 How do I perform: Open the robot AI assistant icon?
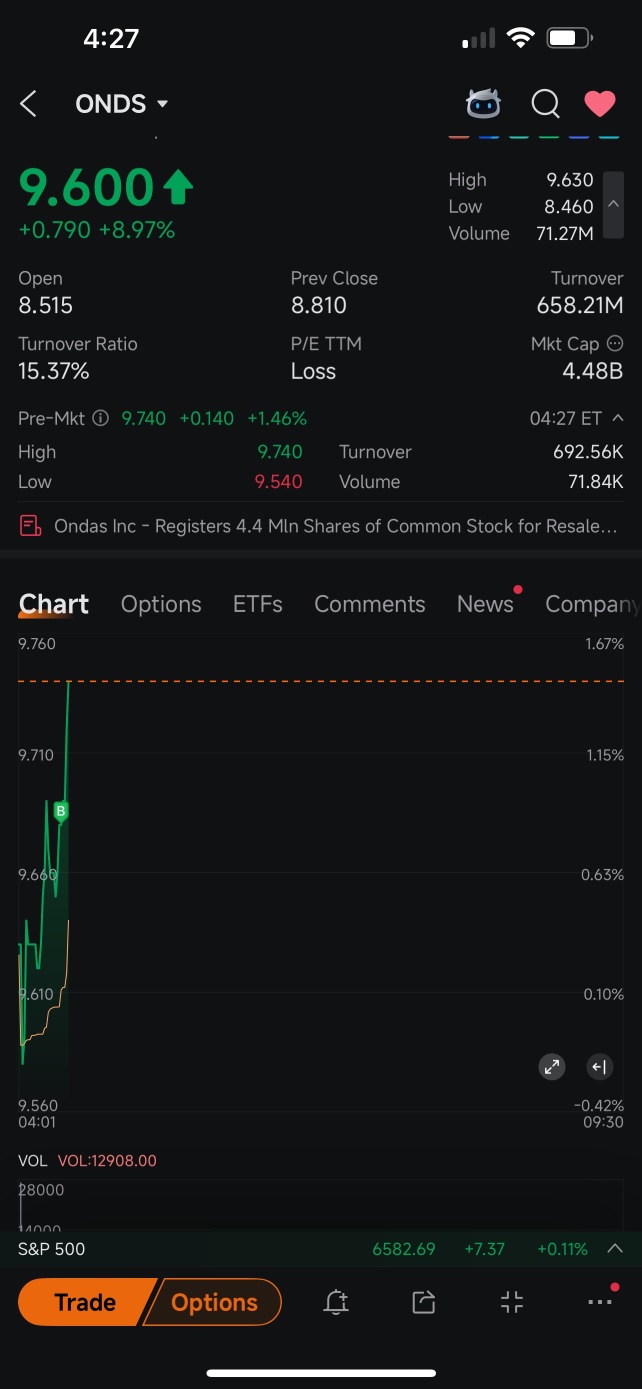pyautogui.click(x=484, y=104)
